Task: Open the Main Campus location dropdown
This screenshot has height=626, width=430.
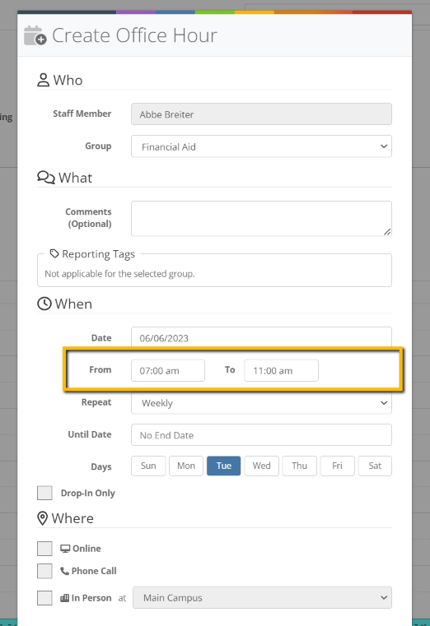Action: (x=262, y=598)
